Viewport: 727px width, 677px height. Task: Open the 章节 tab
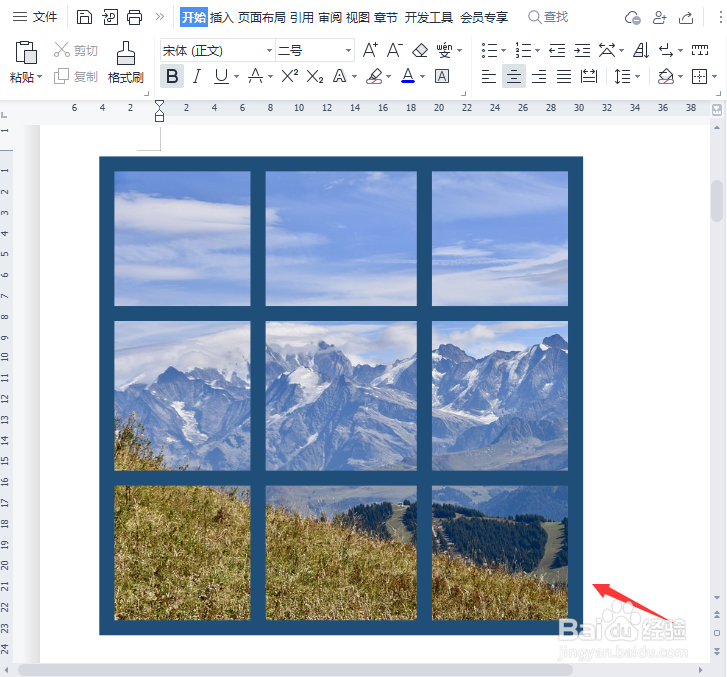(386, 17)
